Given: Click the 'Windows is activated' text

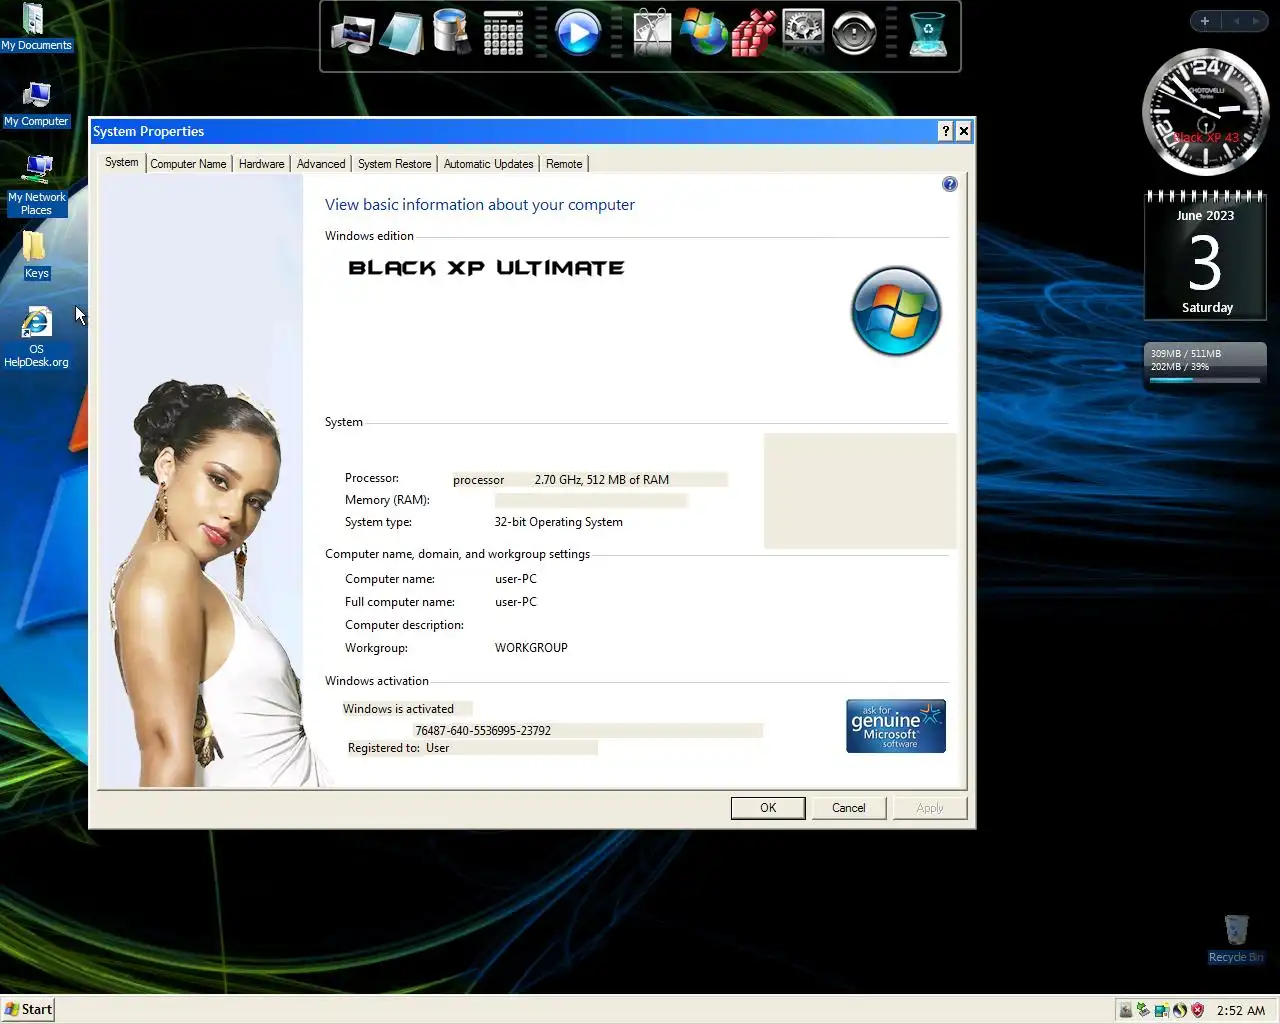Looking at the screenshot, I should 398,709.
